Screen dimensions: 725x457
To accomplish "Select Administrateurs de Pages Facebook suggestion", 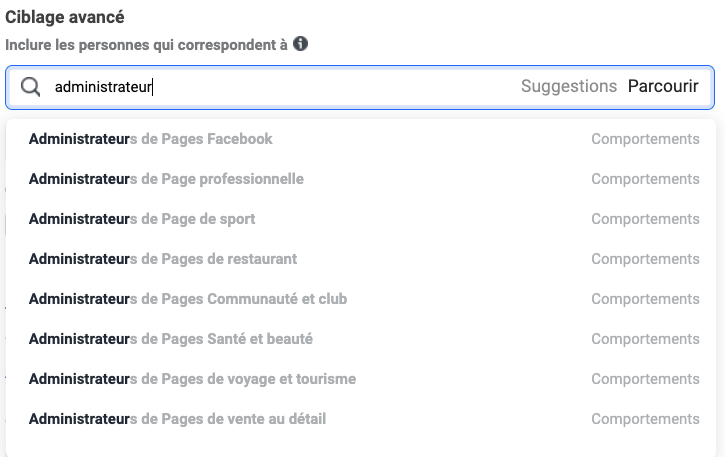I will click(151, 139).
